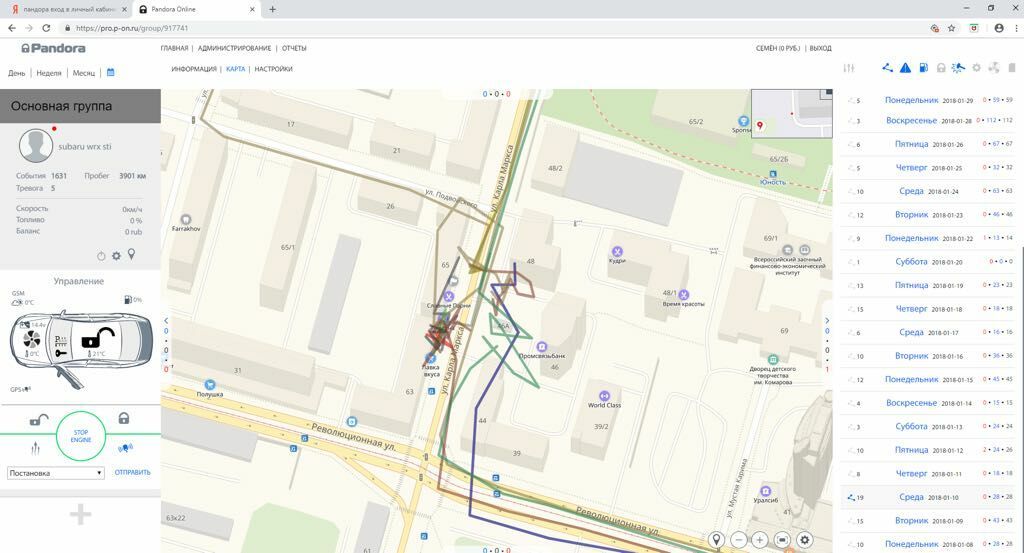Image resolution: width=1024 pixels, height=553 pixels.
Task: Click the closed padlock arm button
Action: click(124, 419)
